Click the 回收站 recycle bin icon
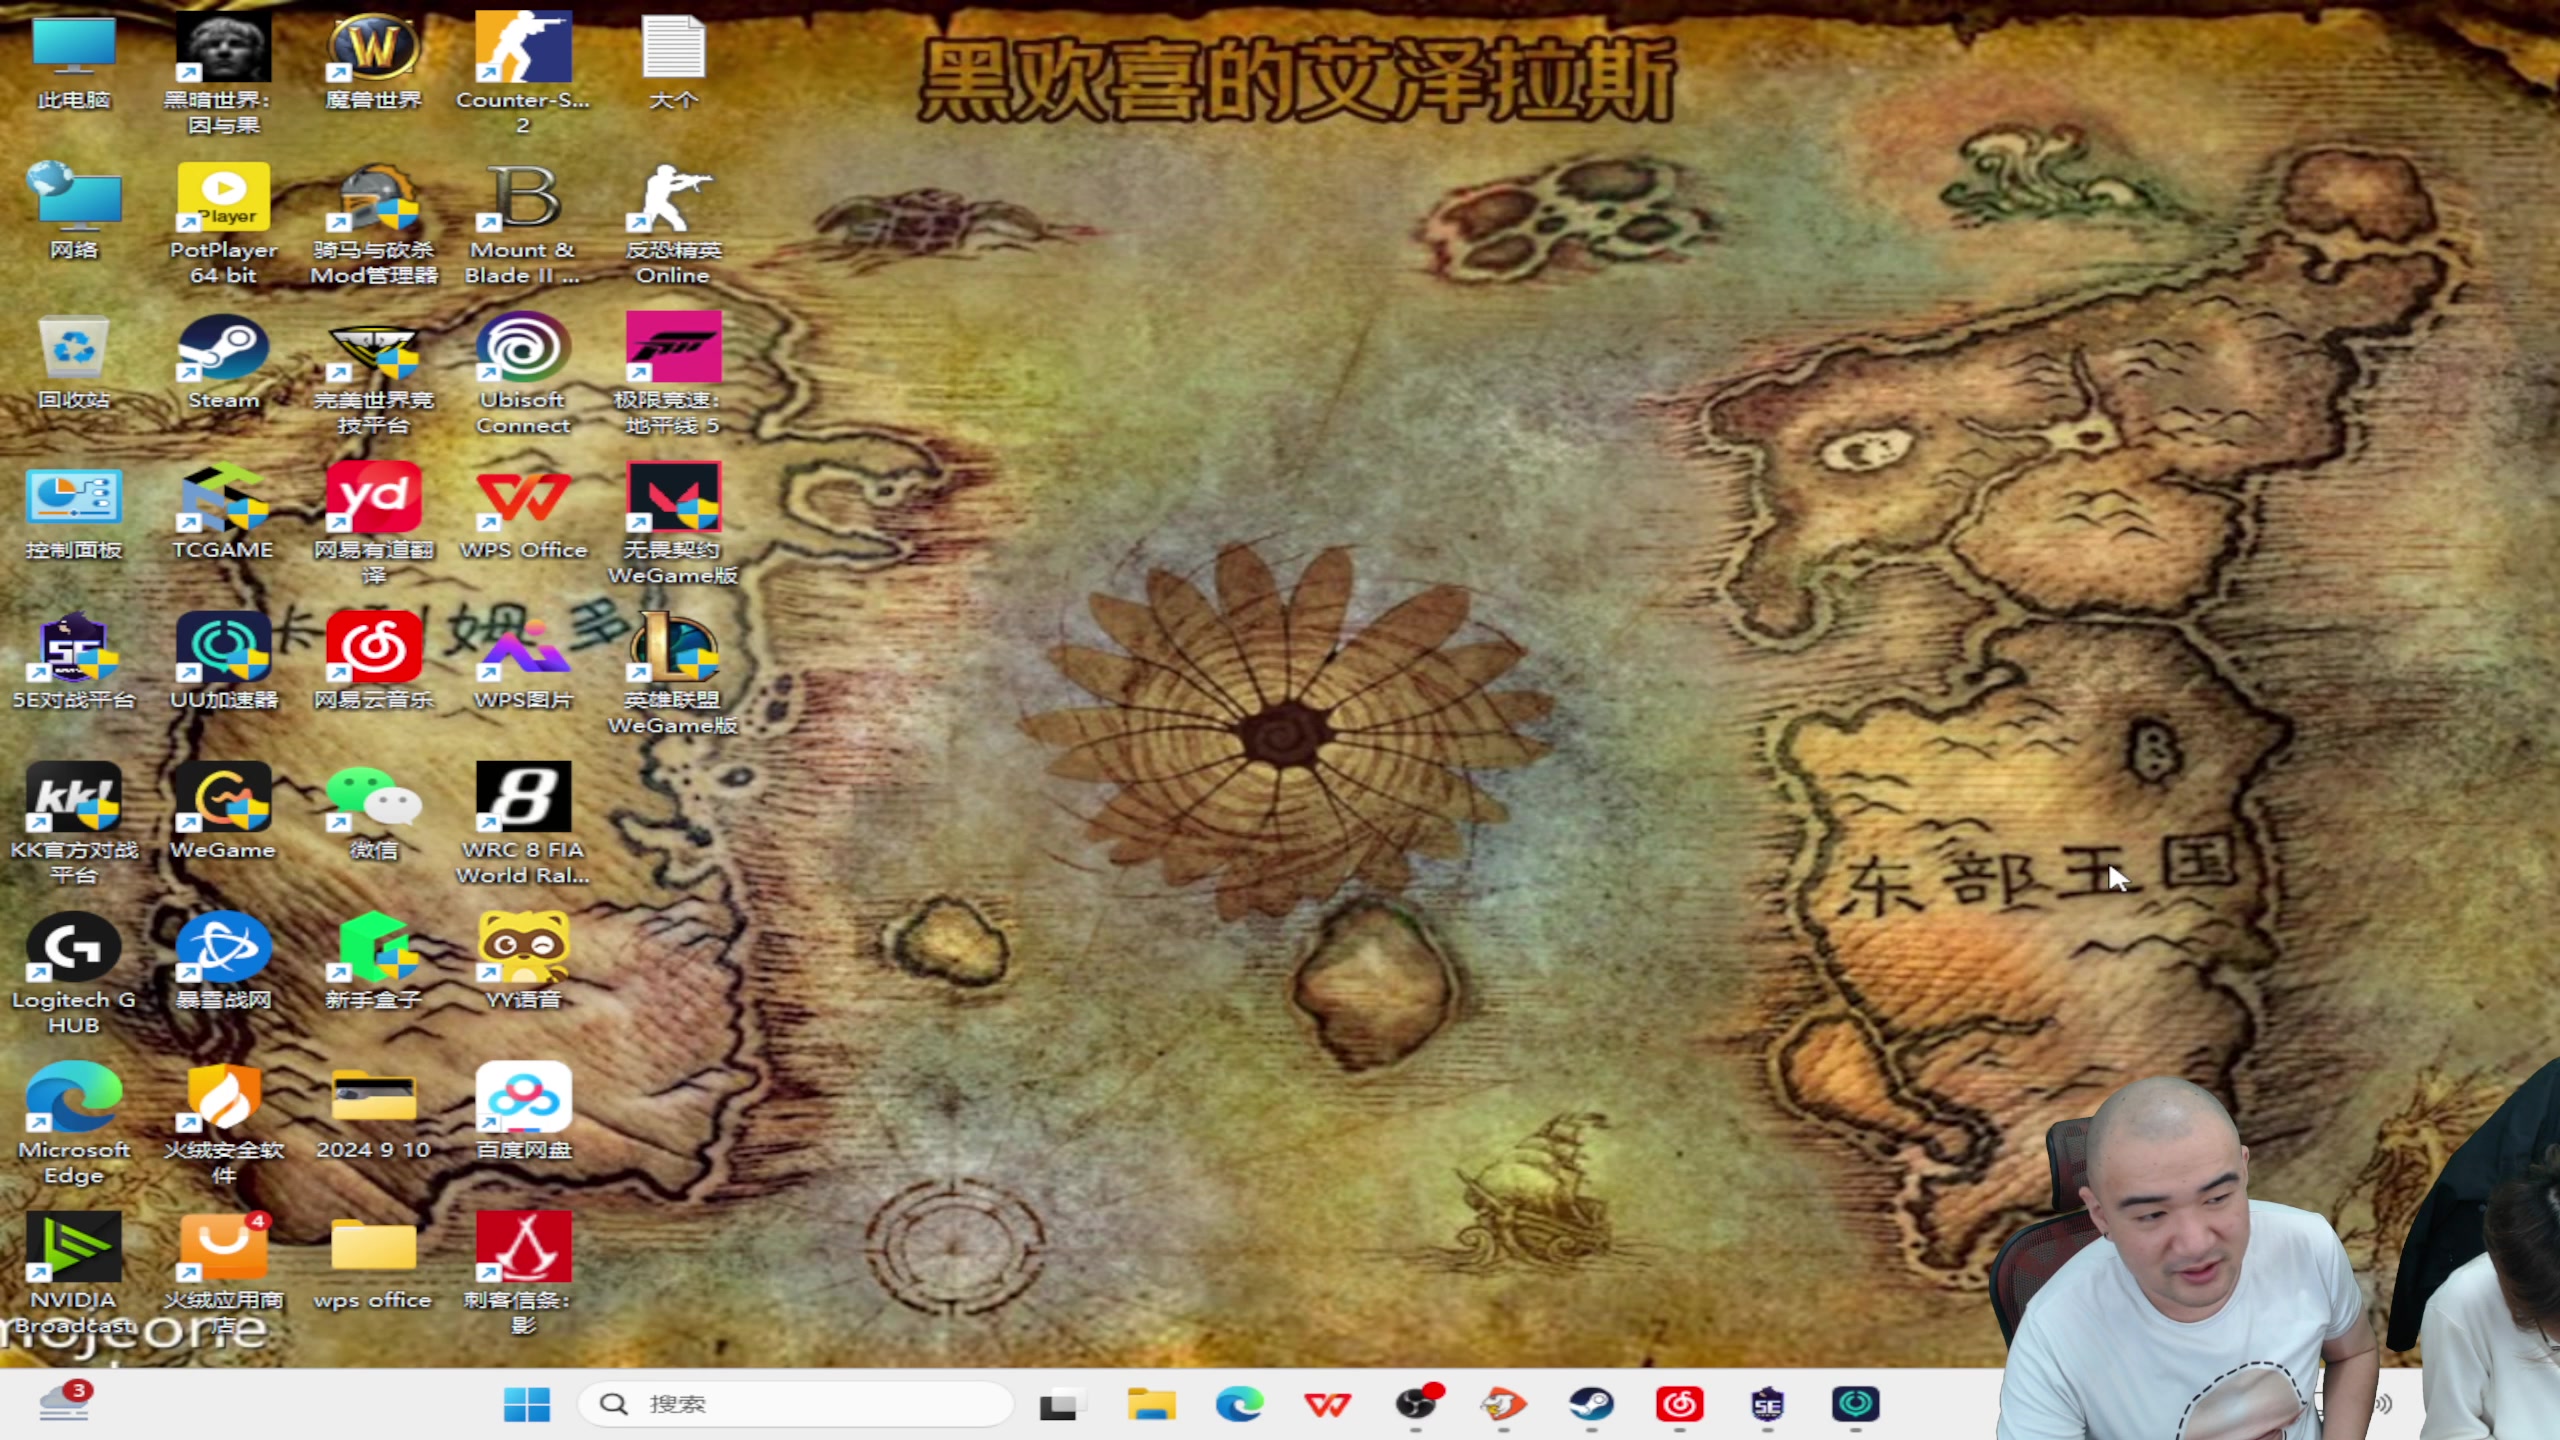2560x1440 pixels. (74, 362)
